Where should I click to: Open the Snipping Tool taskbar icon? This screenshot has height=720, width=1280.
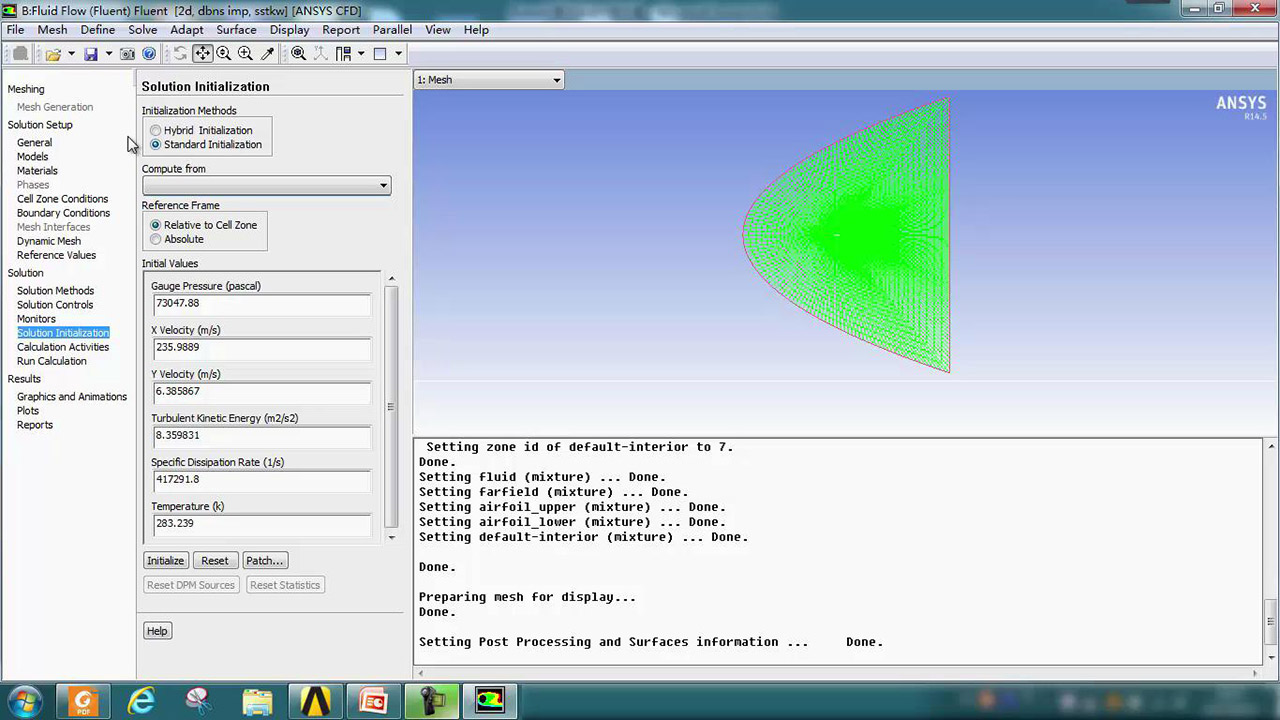click(x=200, y=701)
